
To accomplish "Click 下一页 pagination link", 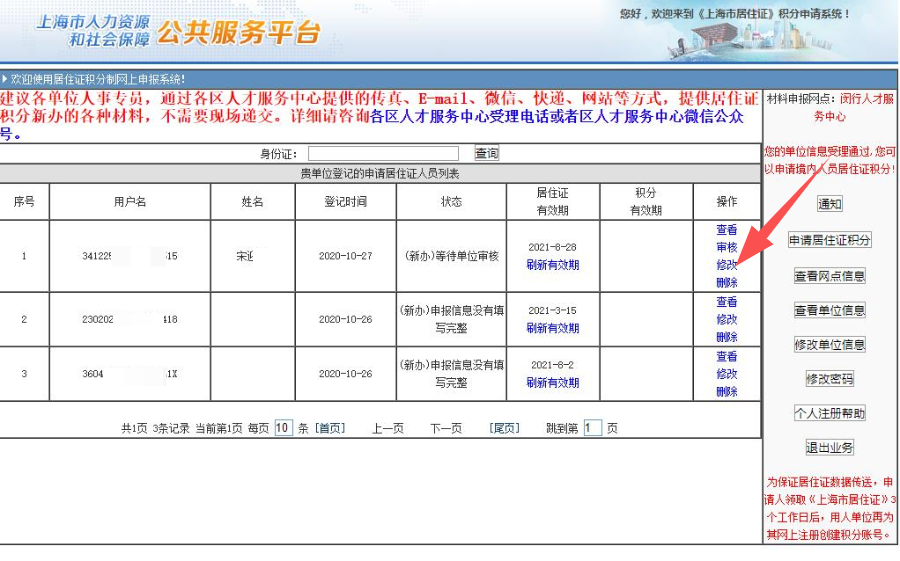I will [x=446, y=428].
